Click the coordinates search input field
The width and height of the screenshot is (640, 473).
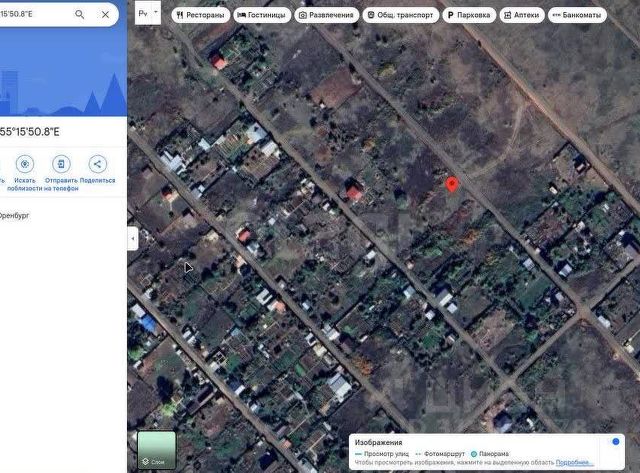tap(35, 14)
